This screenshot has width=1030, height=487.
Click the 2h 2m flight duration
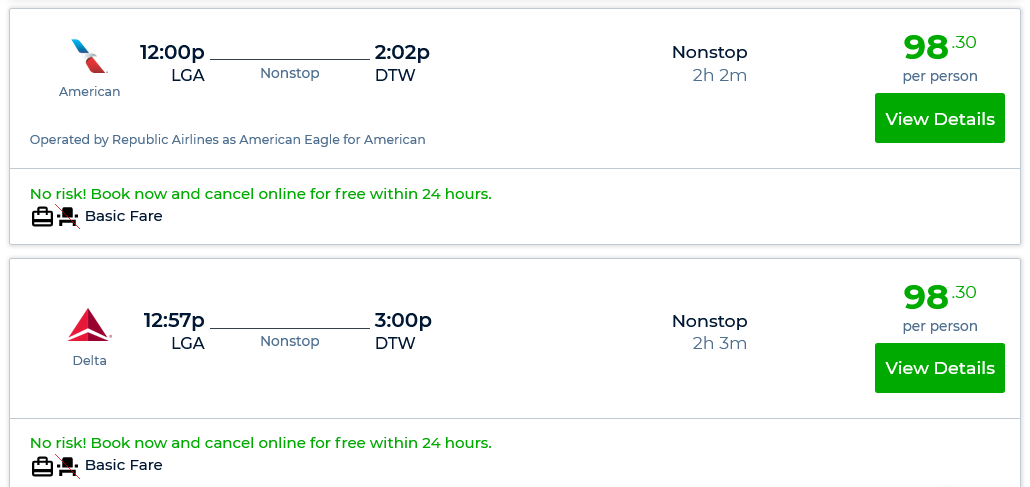(719, 75)
